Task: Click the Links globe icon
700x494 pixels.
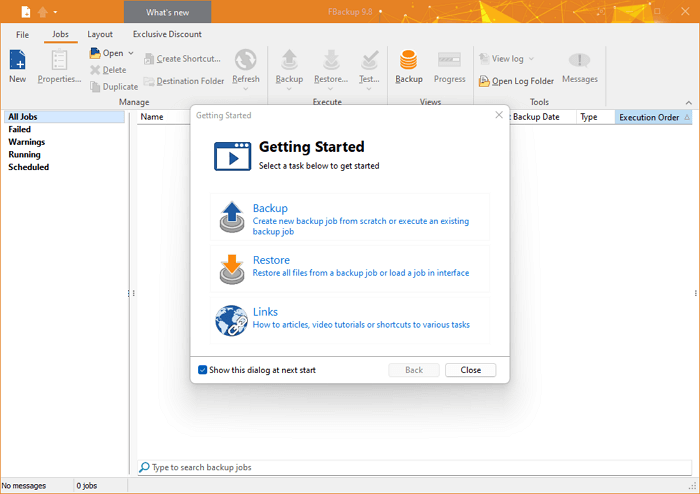Action: pos(231,320)
